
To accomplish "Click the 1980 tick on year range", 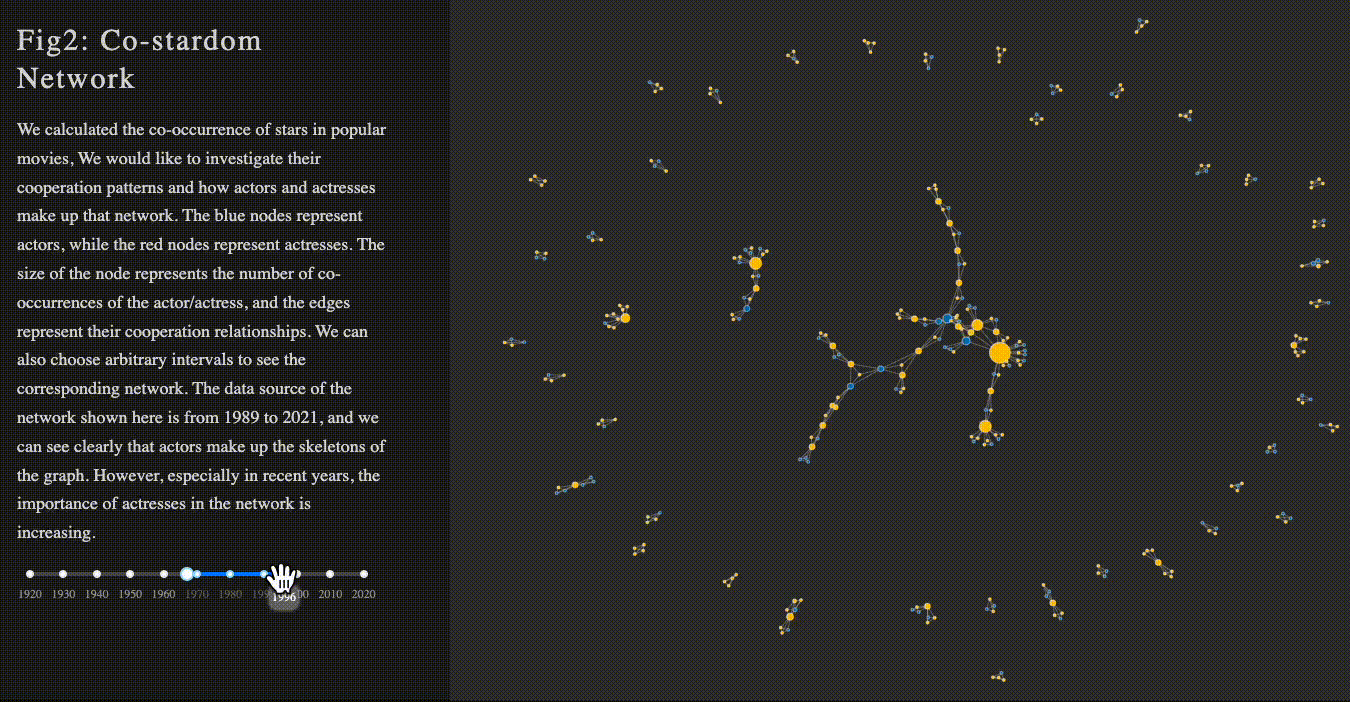I will click(230, 574).
